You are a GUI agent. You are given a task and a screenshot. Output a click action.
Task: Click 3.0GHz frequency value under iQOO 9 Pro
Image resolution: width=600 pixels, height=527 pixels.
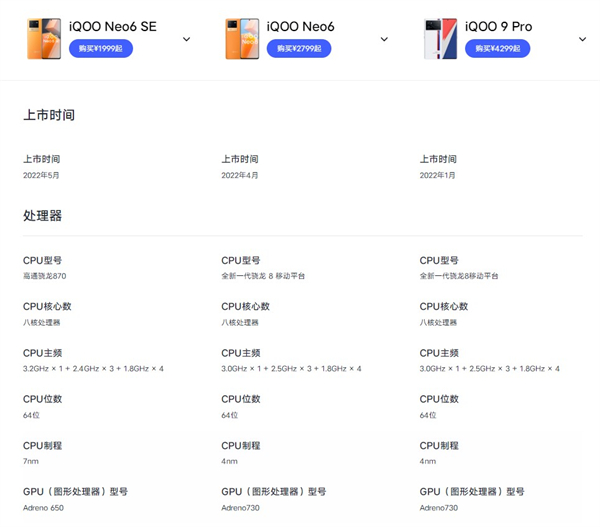[489, 369]
